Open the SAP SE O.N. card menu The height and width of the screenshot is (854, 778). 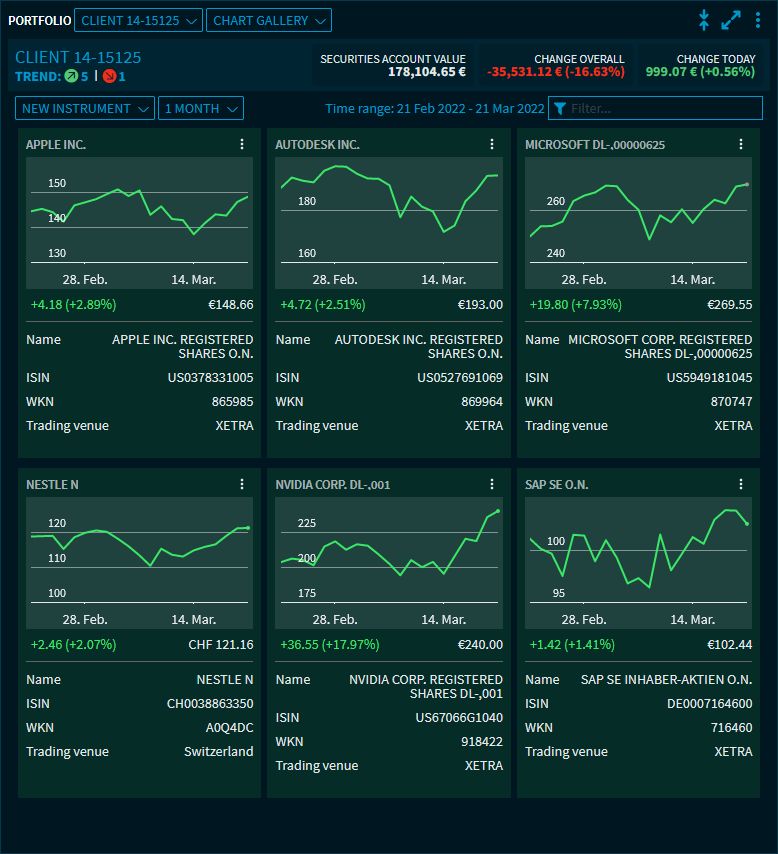pyautogui.click(x=741, y=484)
